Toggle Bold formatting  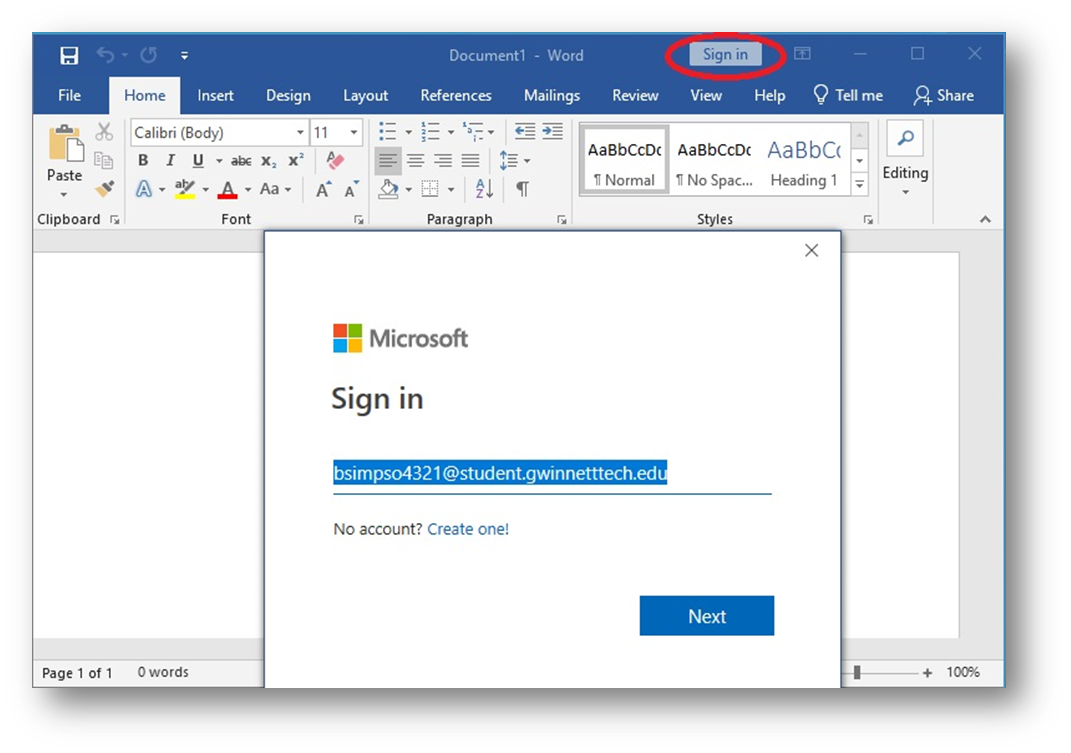[143, 161]
